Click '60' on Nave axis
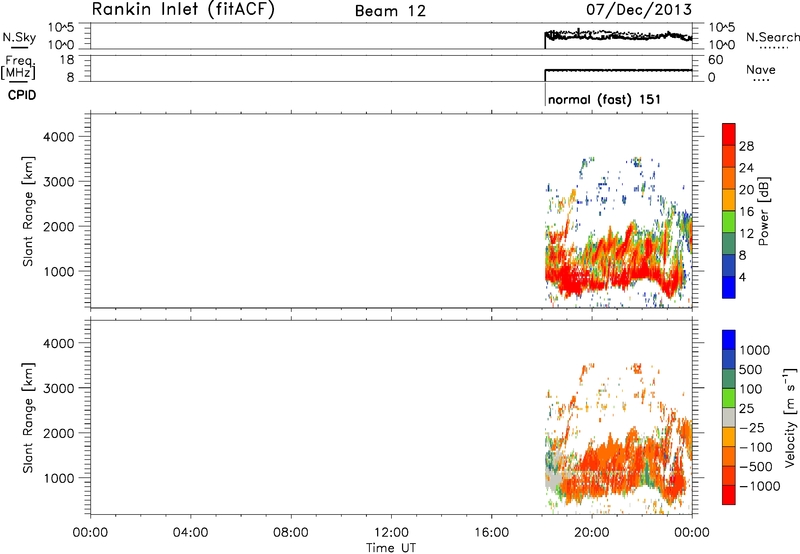Screen dimensions: 800x554 [x=716, y=60]
